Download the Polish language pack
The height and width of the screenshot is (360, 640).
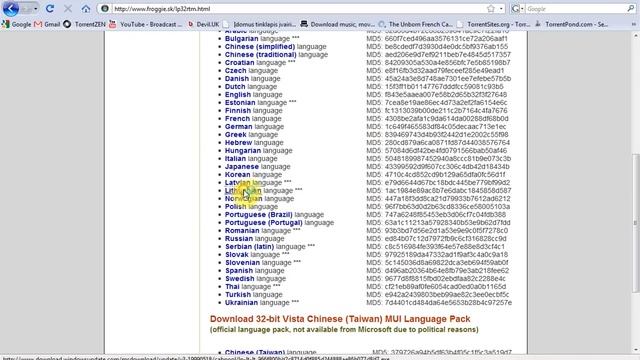pyautogui.click(x=236, y=207)
